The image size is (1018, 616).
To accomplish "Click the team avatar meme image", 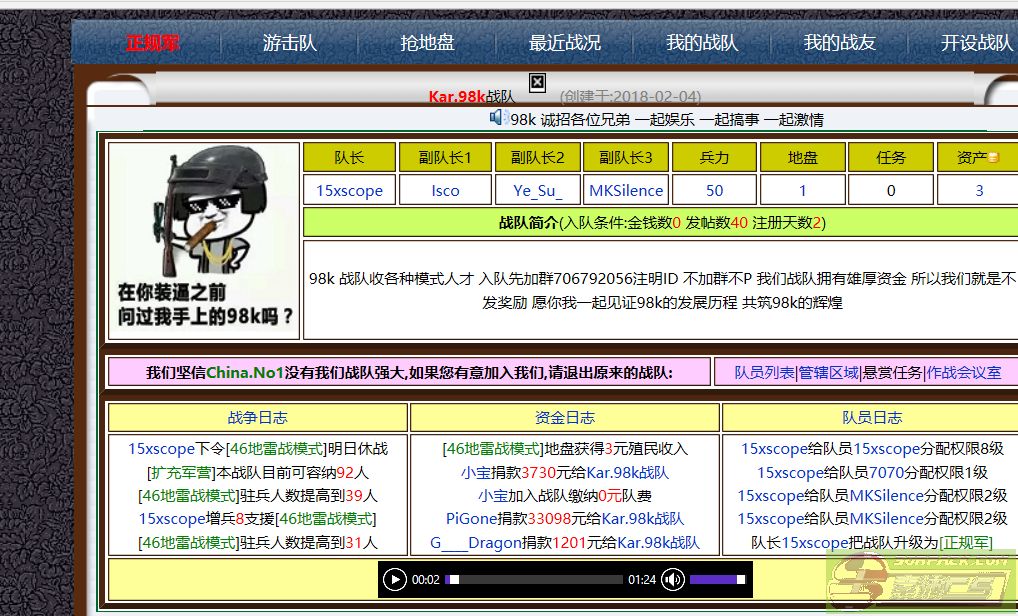I will 204,240.
